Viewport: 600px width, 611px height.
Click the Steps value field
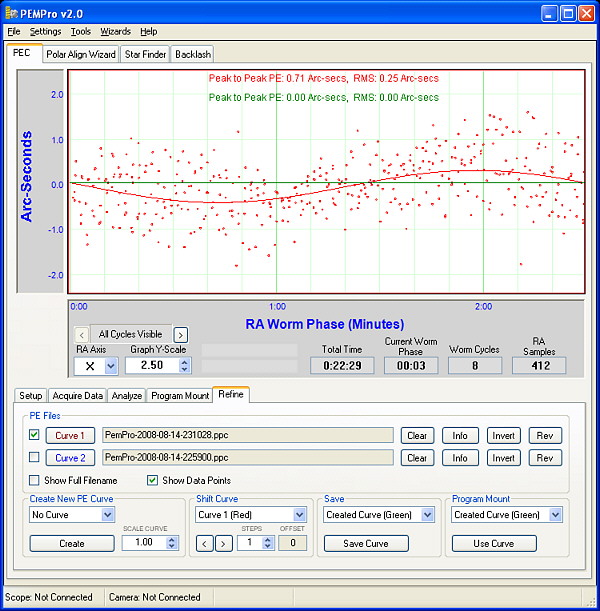[x=250, y=543]
